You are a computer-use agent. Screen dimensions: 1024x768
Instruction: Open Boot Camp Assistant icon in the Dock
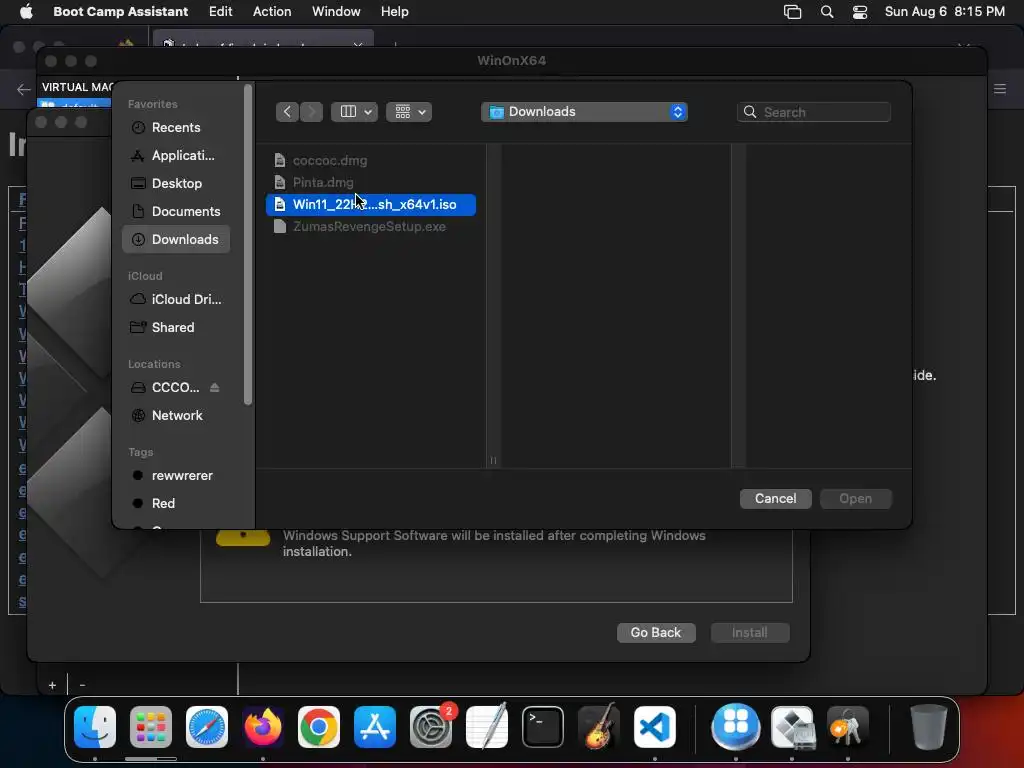792,726
